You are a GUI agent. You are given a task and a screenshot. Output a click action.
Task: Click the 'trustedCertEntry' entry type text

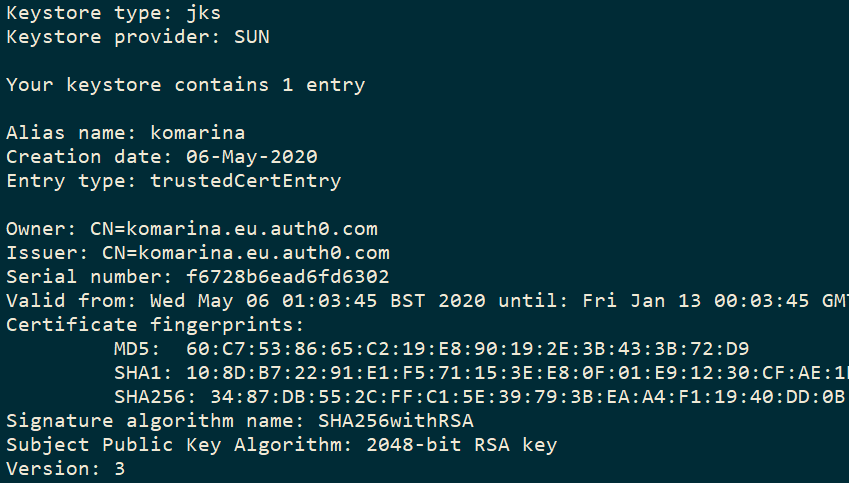(246, 181)
